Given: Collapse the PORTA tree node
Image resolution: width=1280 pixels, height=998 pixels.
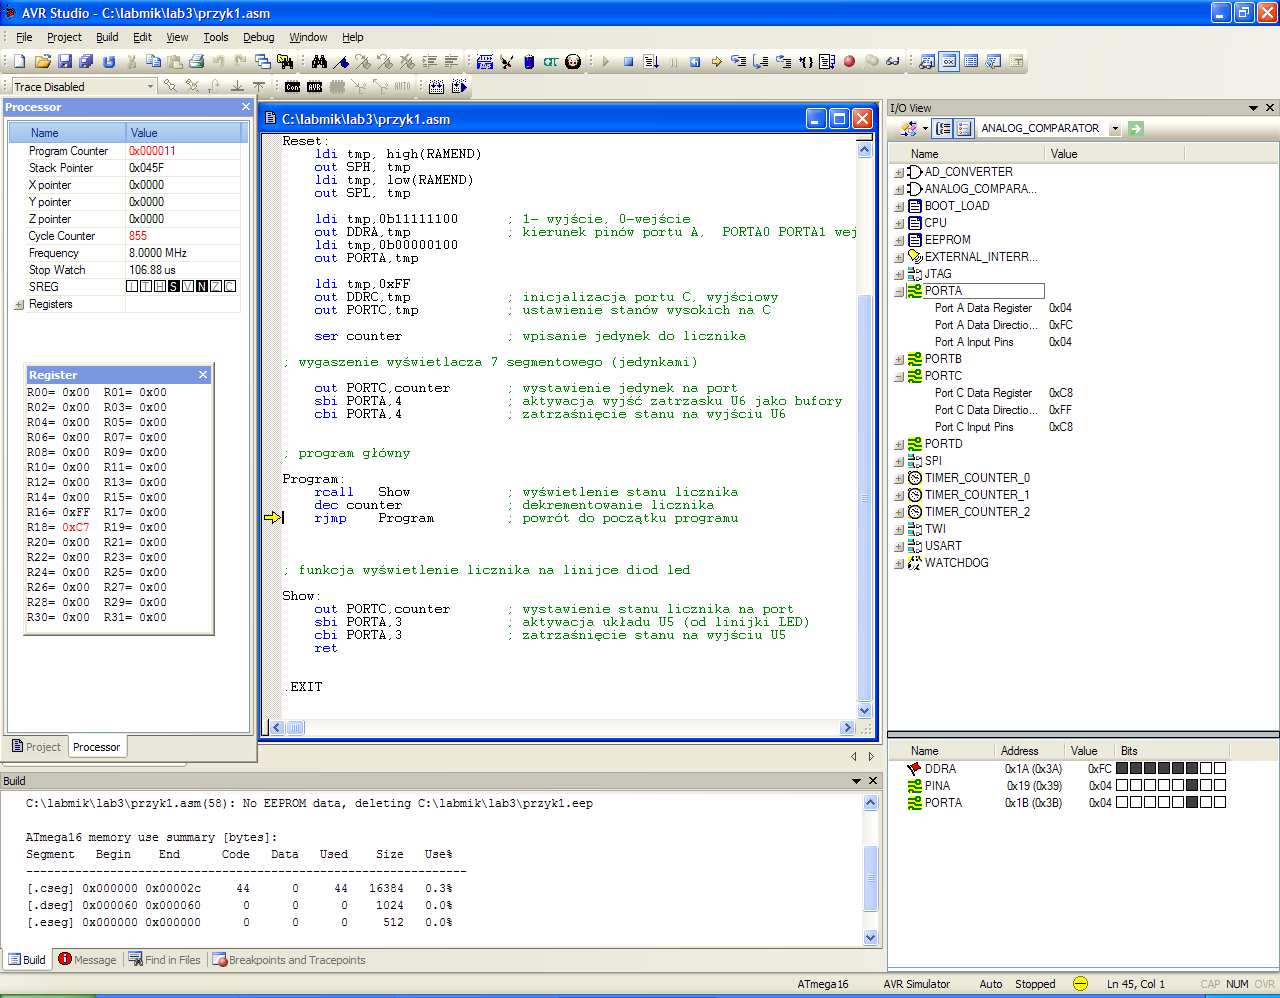Looking at the screenshot, I should pyautogui.click(x=899, y=291).
